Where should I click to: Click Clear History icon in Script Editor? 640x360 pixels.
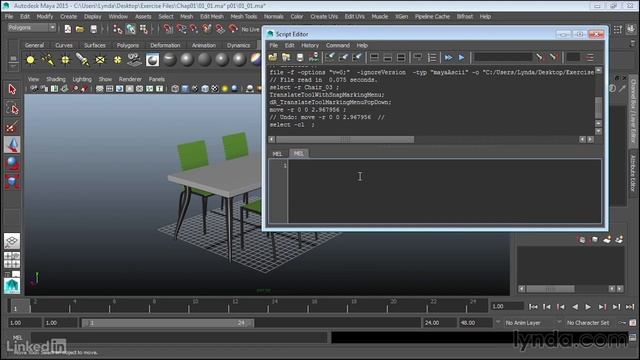(x=330, y=58)
